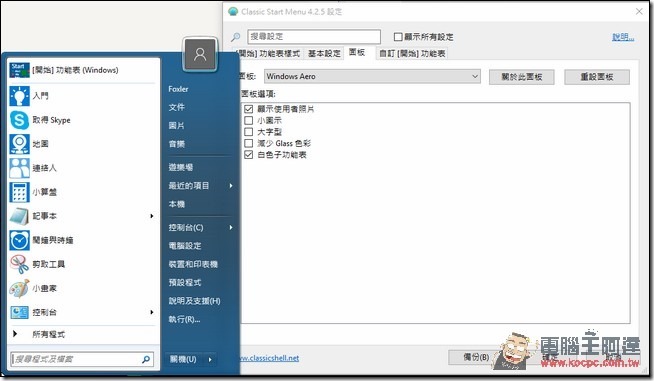Open the 小畫家 paint icon

[19, 288]
